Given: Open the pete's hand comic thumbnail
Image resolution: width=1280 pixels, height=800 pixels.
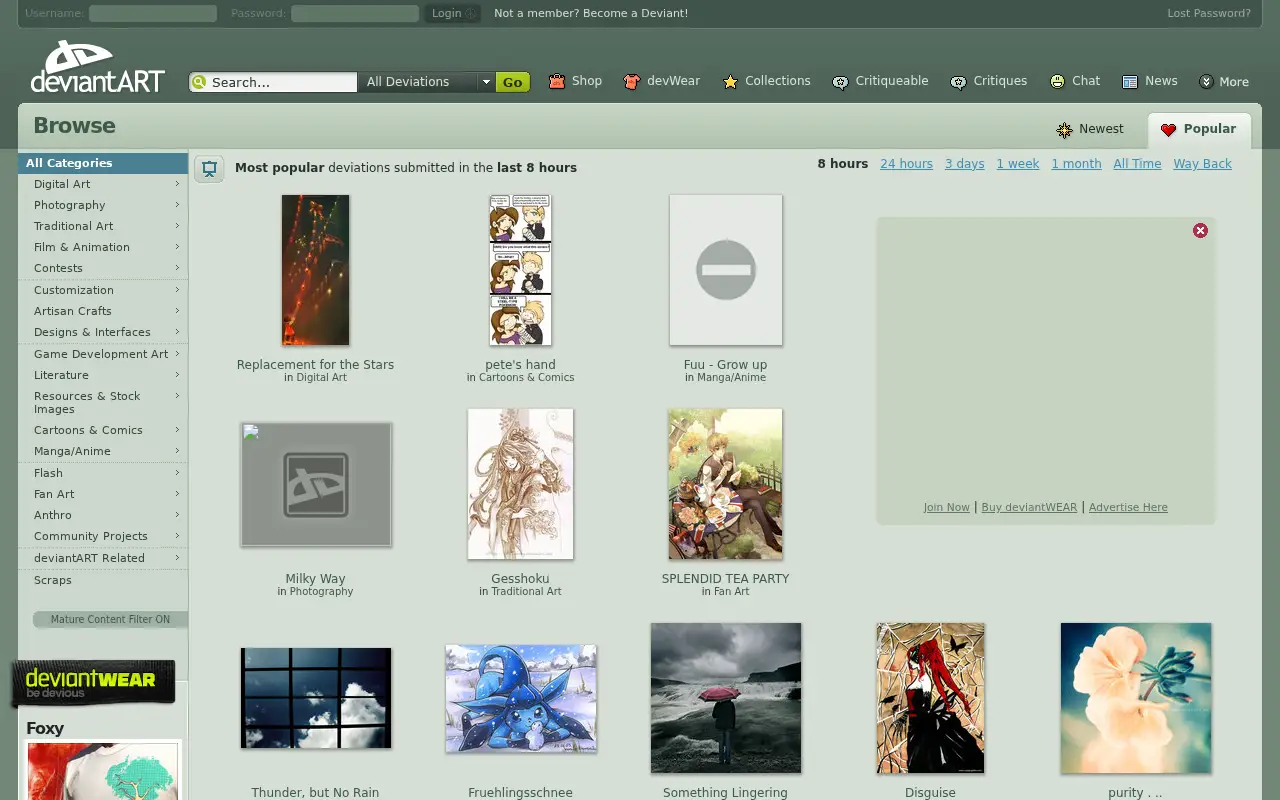Looking at the screenshot, I should (520, 270).
